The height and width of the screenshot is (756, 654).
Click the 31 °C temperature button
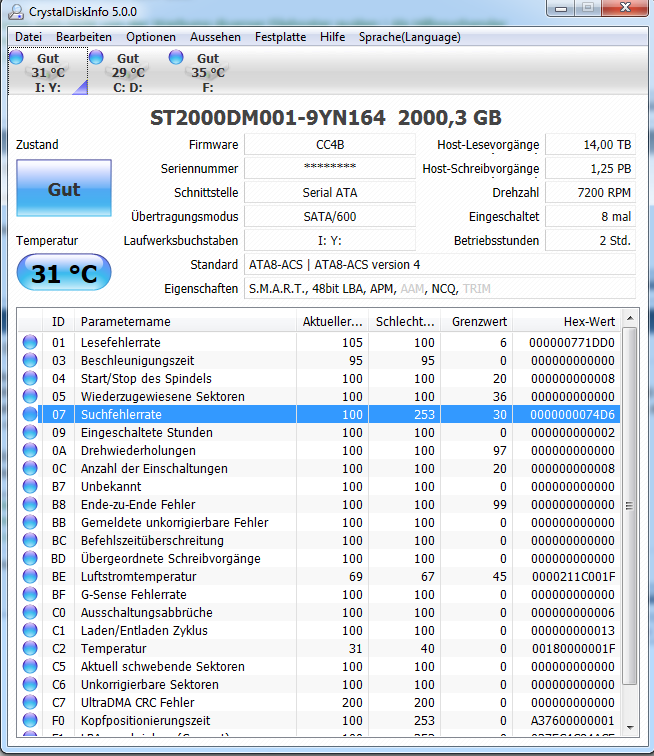click(x=64, y=272)
